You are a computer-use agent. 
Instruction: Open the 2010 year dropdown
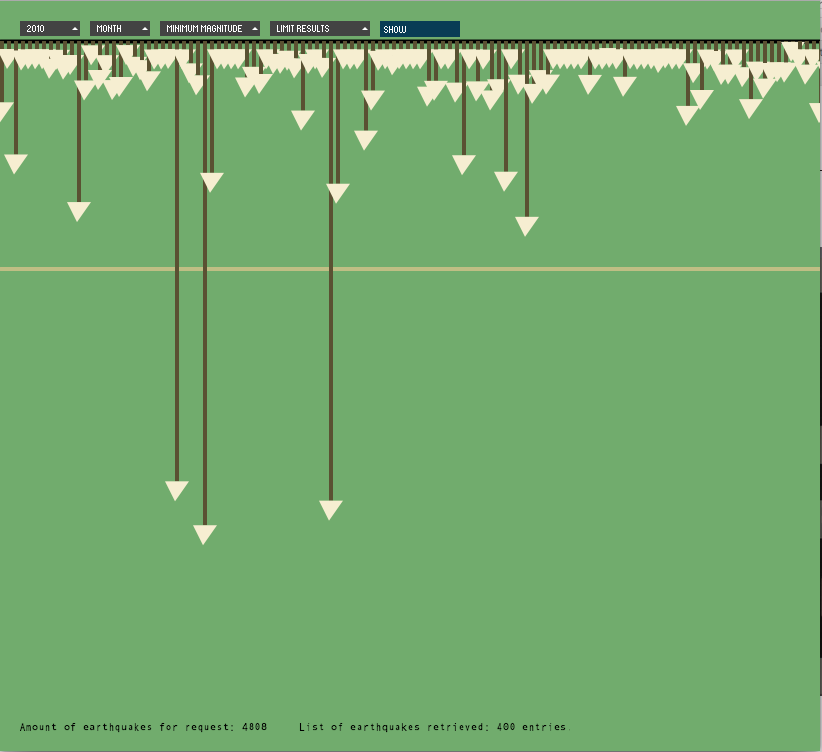[50, 29]
